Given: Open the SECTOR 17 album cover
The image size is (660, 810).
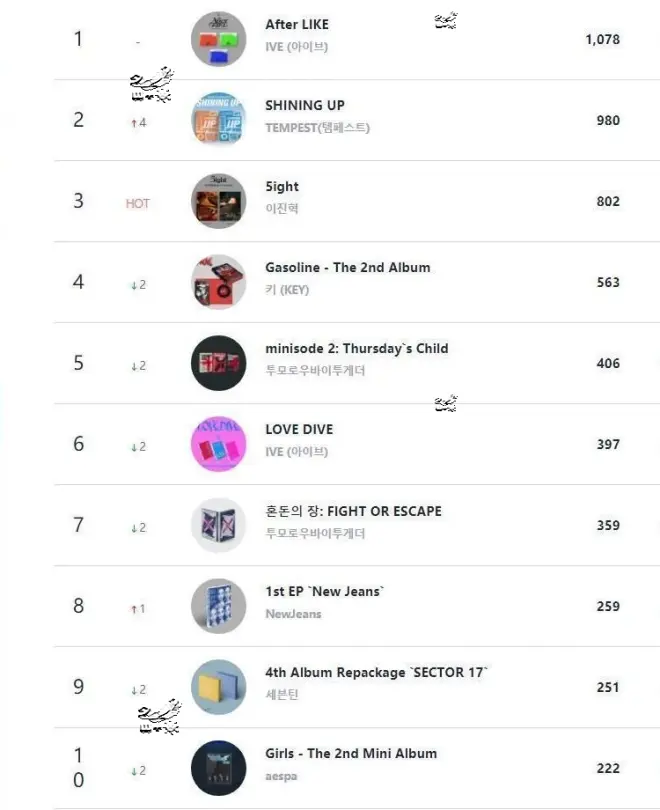Looking at the screenshot, I should [x=218, y=687].
